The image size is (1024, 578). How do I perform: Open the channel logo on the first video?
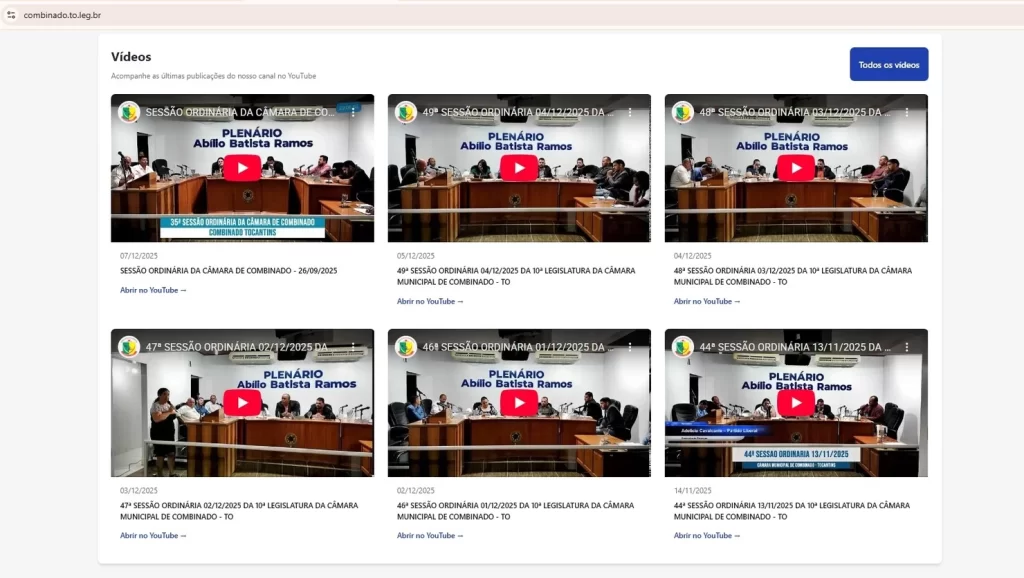[x=127, y=113]
